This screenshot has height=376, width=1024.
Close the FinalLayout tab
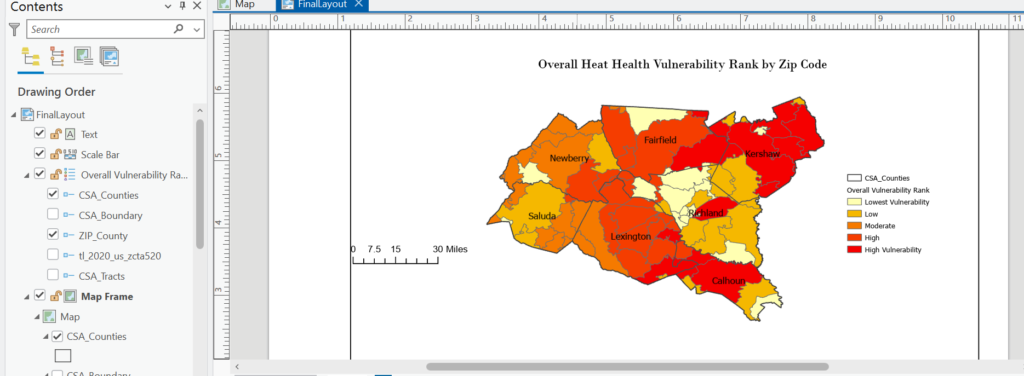click(x=359, y=4)
